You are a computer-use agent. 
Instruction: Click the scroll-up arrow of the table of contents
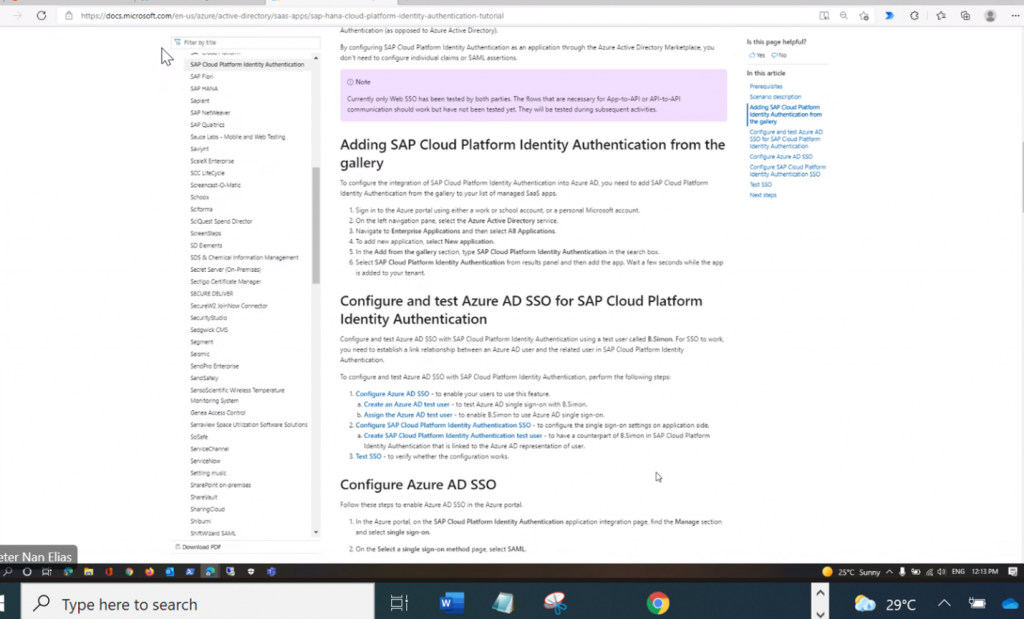click(316, 58)
